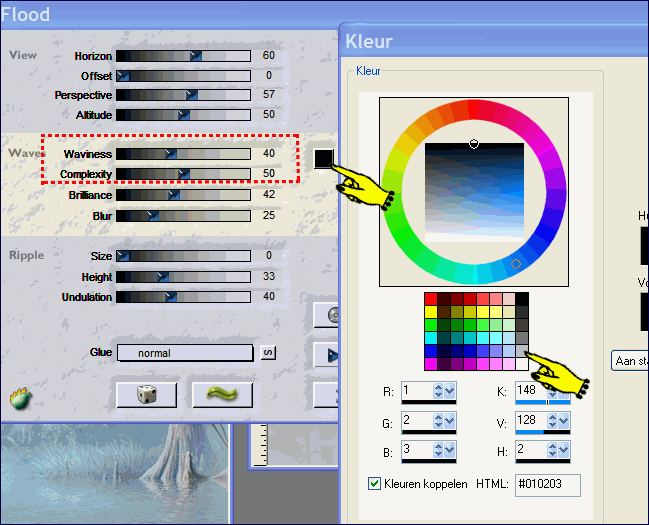Click the V value input field
649x525 pixels.
(531, 420)
